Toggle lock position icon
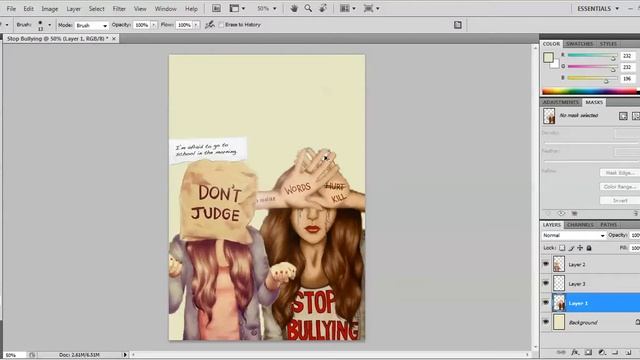This screenshot has height=360, width=640. [580, 248]
